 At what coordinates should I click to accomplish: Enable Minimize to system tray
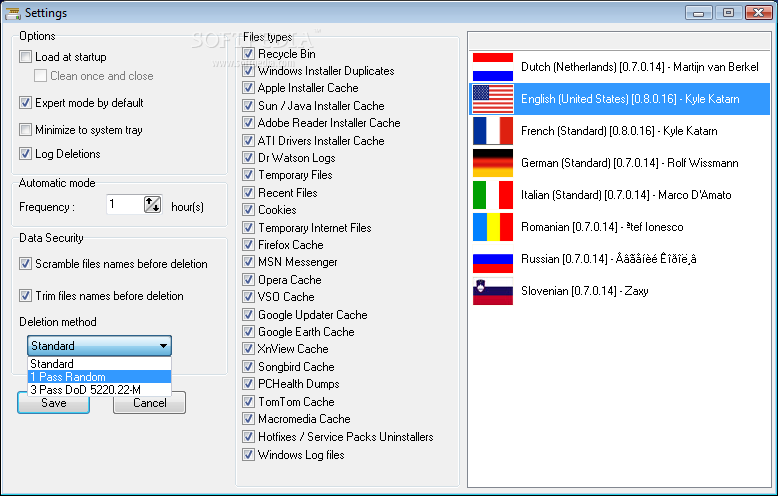click(25, 129)
